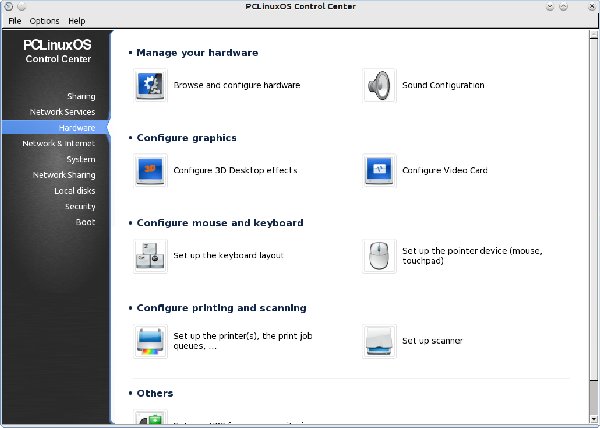The height and width of the screenshot is (428, 600).
Task: Open the Sound Configuration speaker icon
Action: pyautogui.click(x=379, y=85)
